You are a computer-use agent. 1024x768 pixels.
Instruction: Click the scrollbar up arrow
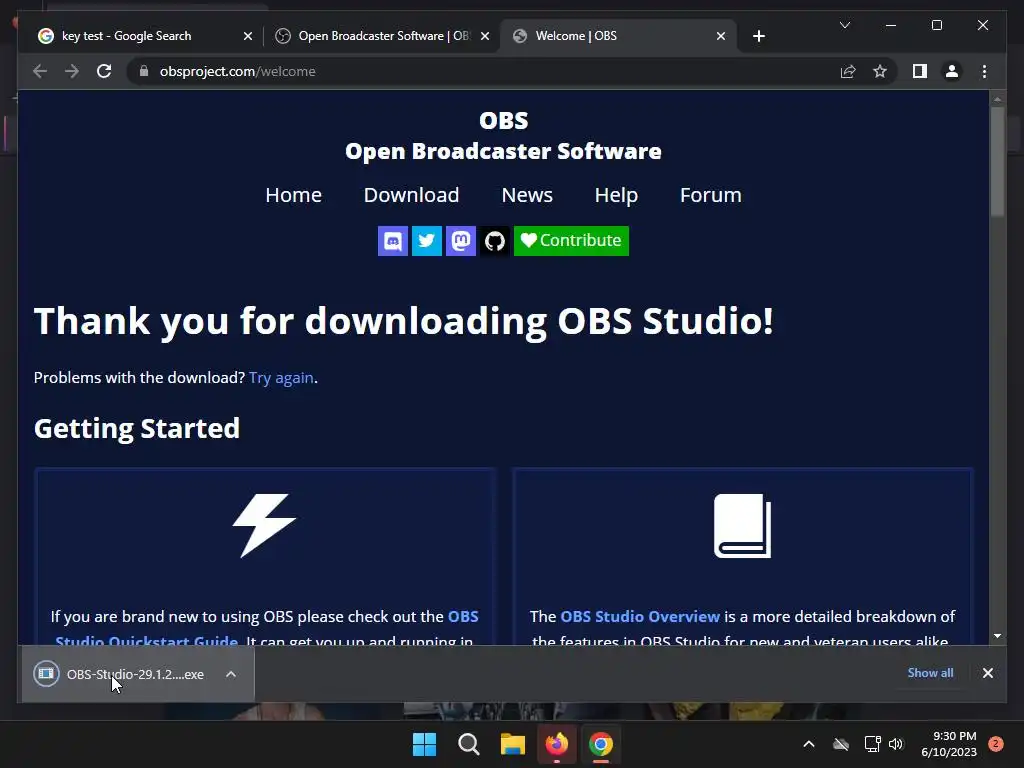[x=997, y=99]
